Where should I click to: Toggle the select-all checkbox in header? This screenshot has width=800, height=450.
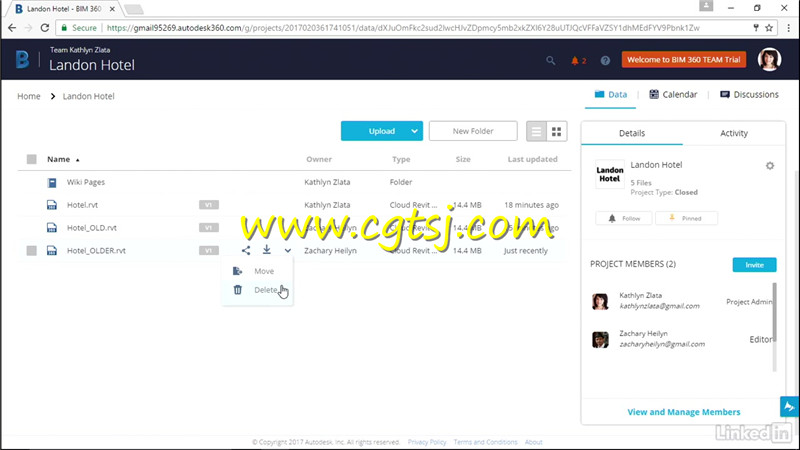point(32,159)
